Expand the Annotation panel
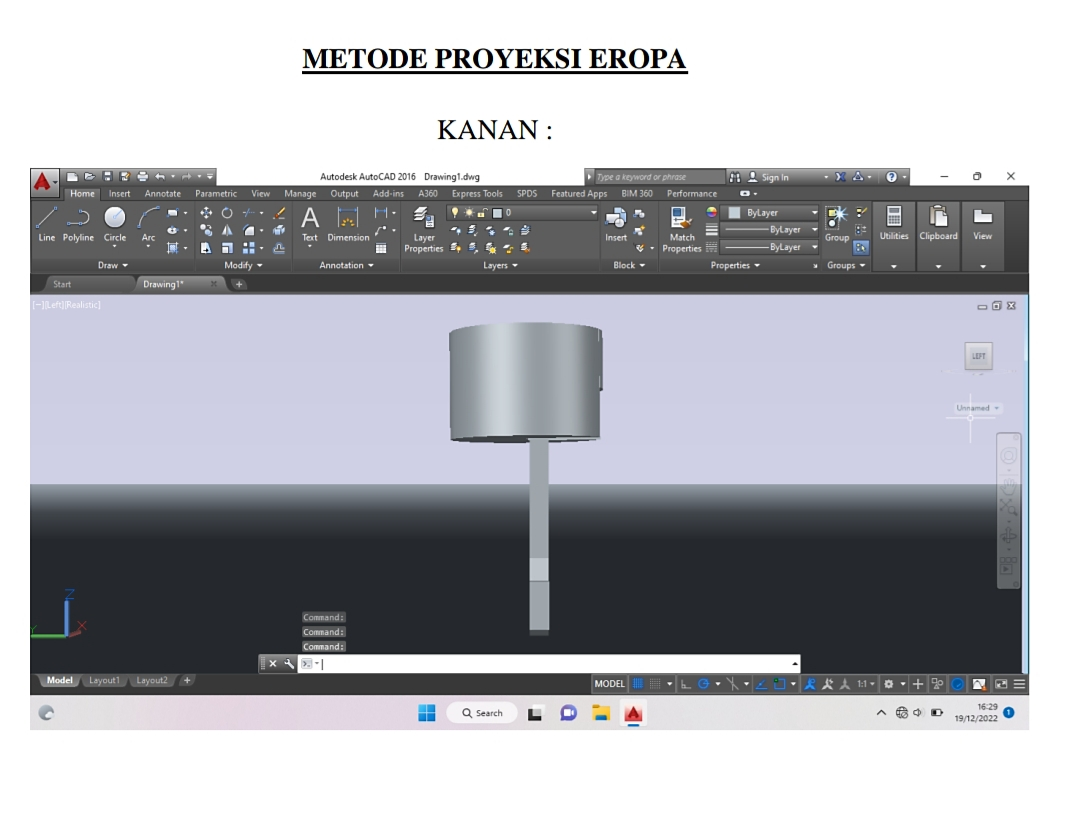 tap(346, 265)
